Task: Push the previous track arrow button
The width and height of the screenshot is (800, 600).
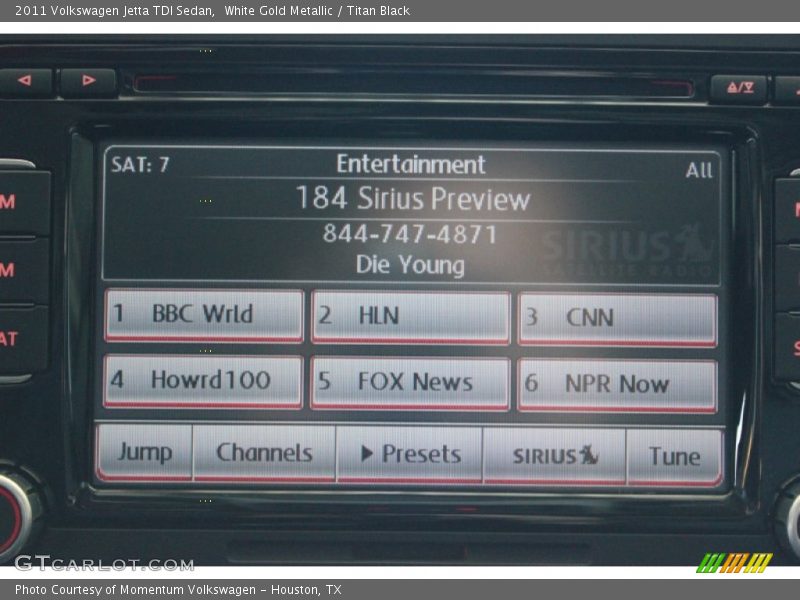Action: point(26,81)
